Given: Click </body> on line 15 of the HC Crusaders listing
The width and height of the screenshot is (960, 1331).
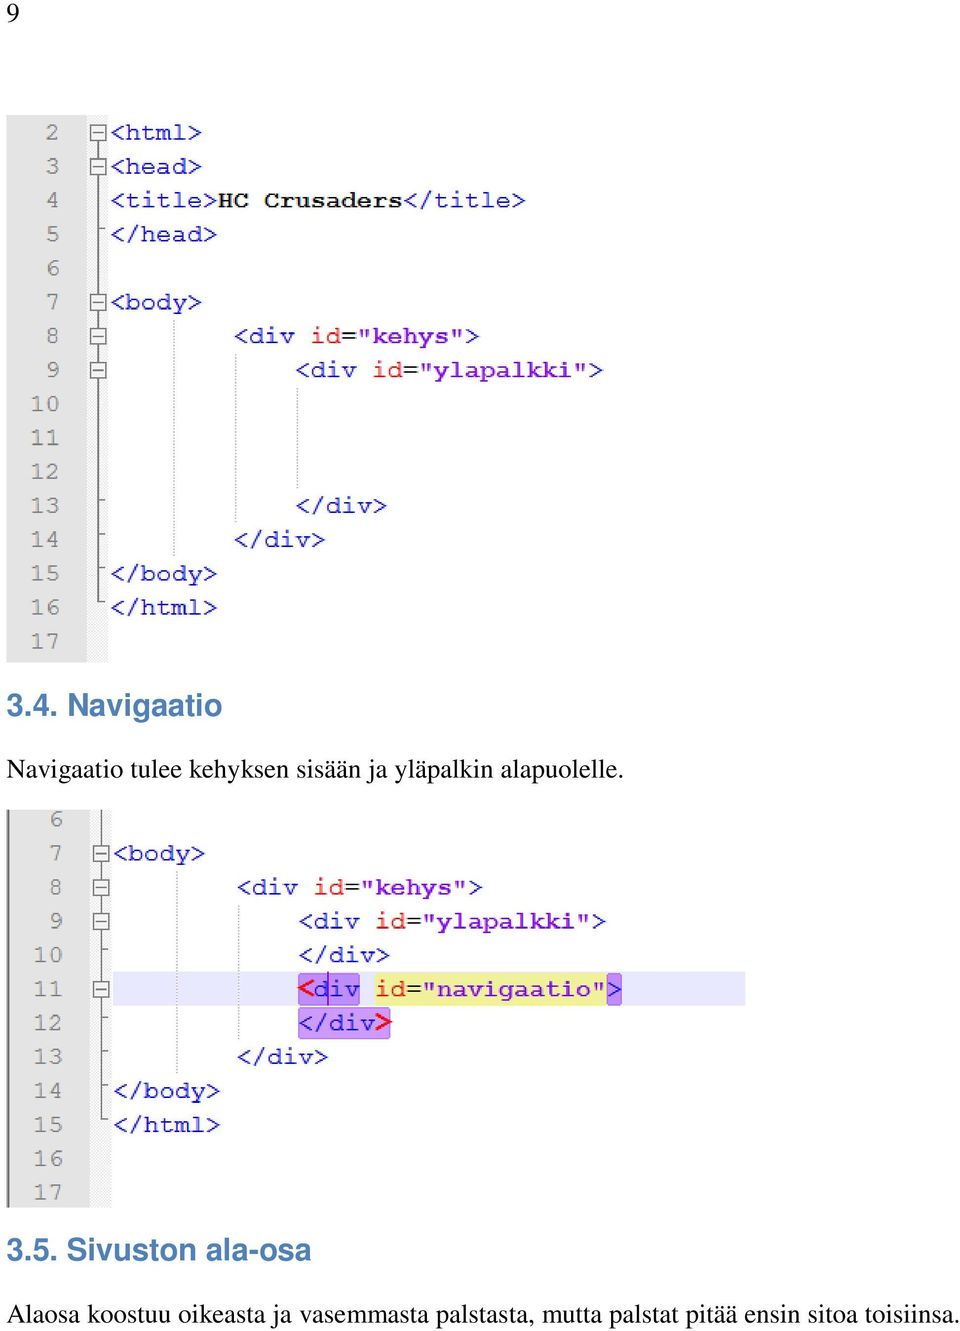Looking at the screenshot, I should coord(164,574).
